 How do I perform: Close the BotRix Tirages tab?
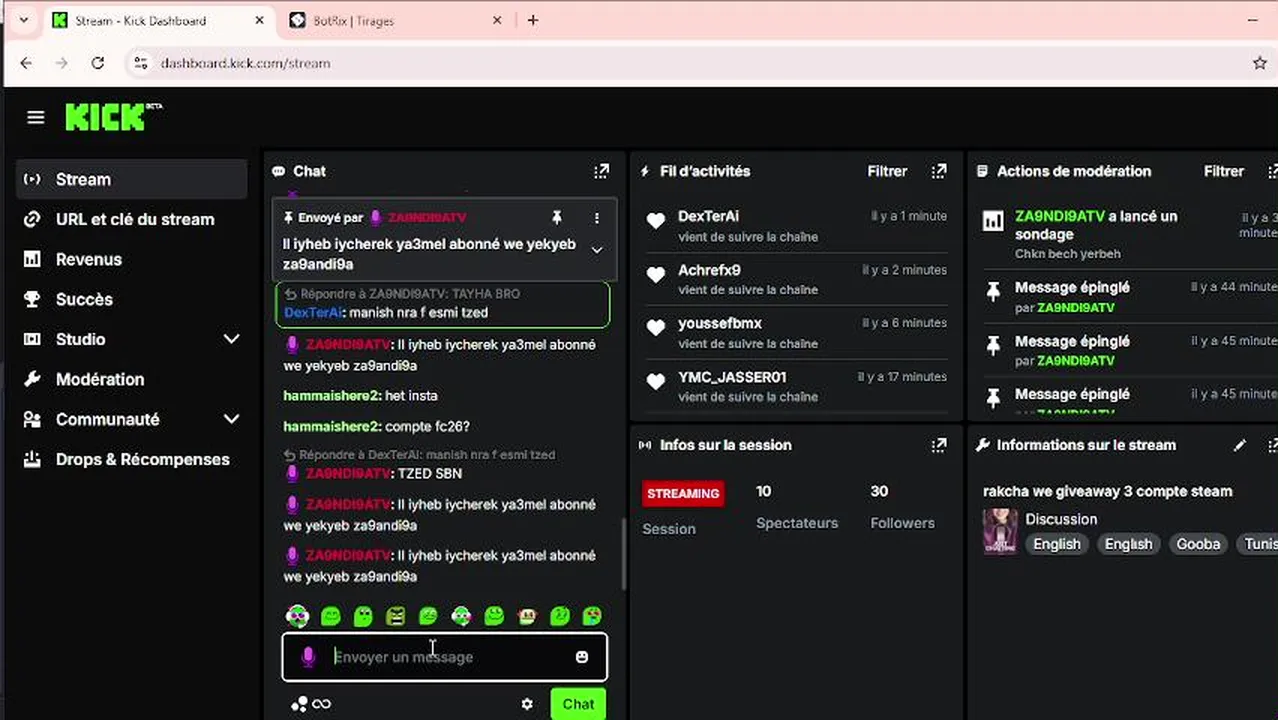click(497, 20)
